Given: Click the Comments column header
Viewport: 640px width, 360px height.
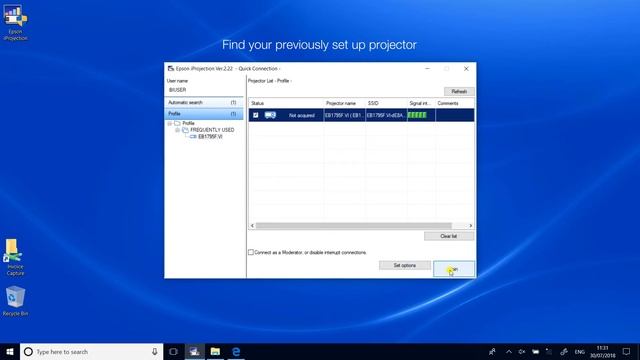Looking at the screenshot, I should click(455, 103).
